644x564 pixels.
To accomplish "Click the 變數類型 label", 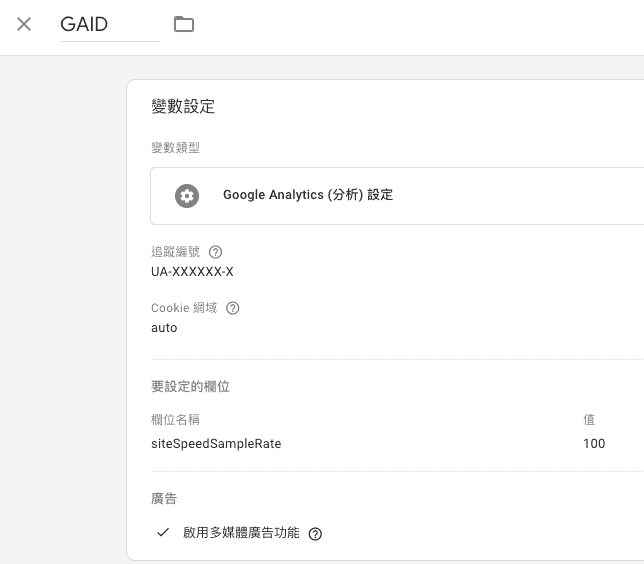I will [175, 148].
